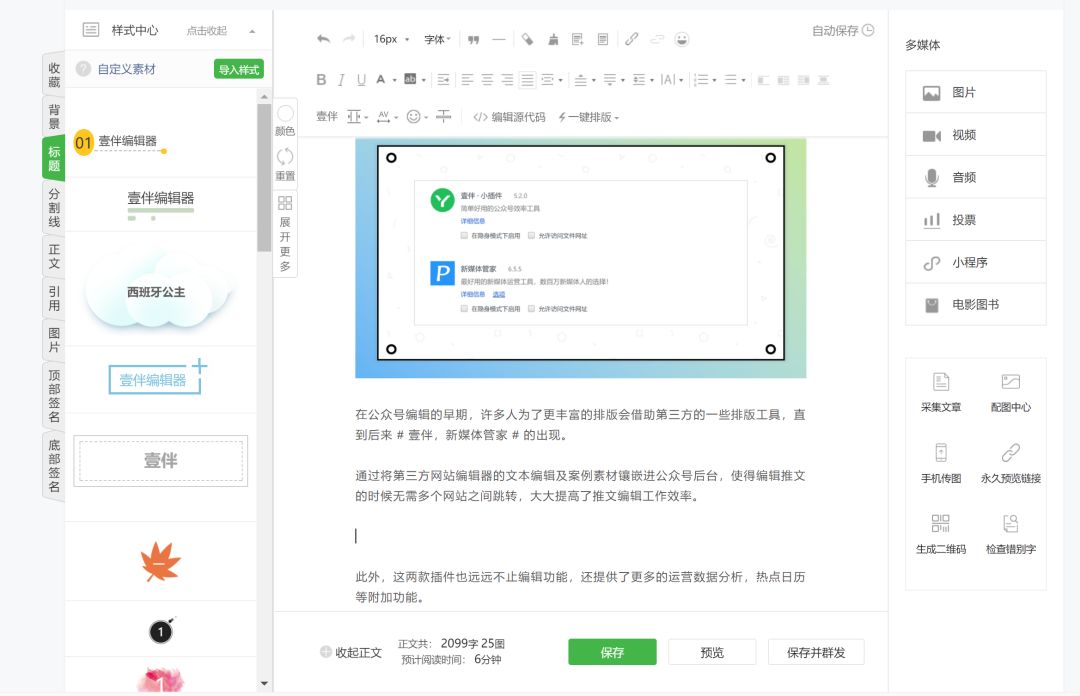Switch to the 分割线 tab
The height and width of the screenshot is (696, 1080).
pos(54,207)
